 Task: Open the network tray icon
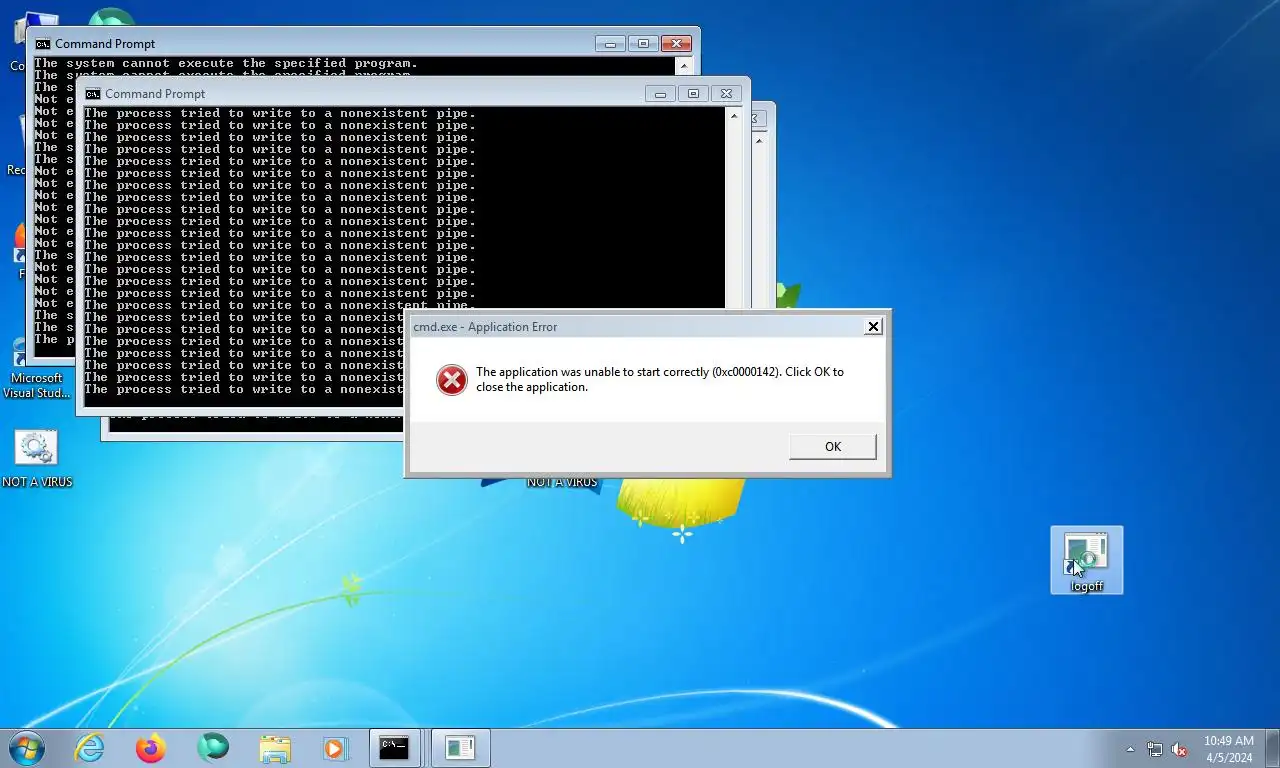[1155, 749]
